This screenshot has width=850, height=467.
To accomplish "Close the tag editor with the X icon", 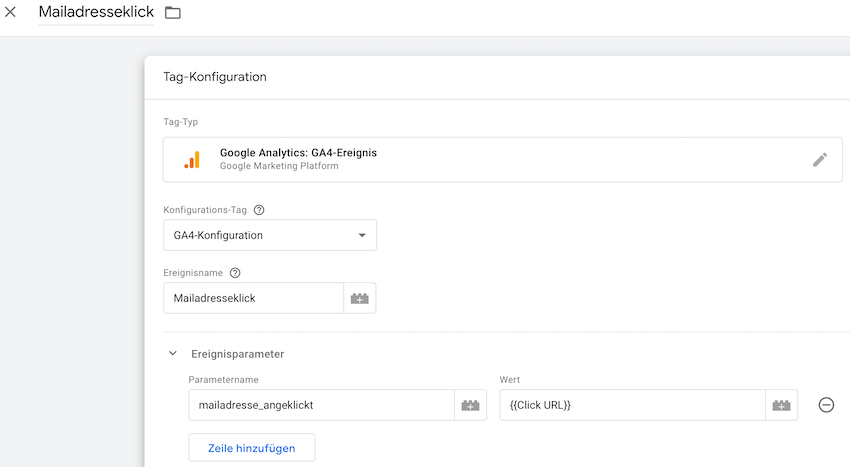I will pyautogui.click(x=11, y=12).
